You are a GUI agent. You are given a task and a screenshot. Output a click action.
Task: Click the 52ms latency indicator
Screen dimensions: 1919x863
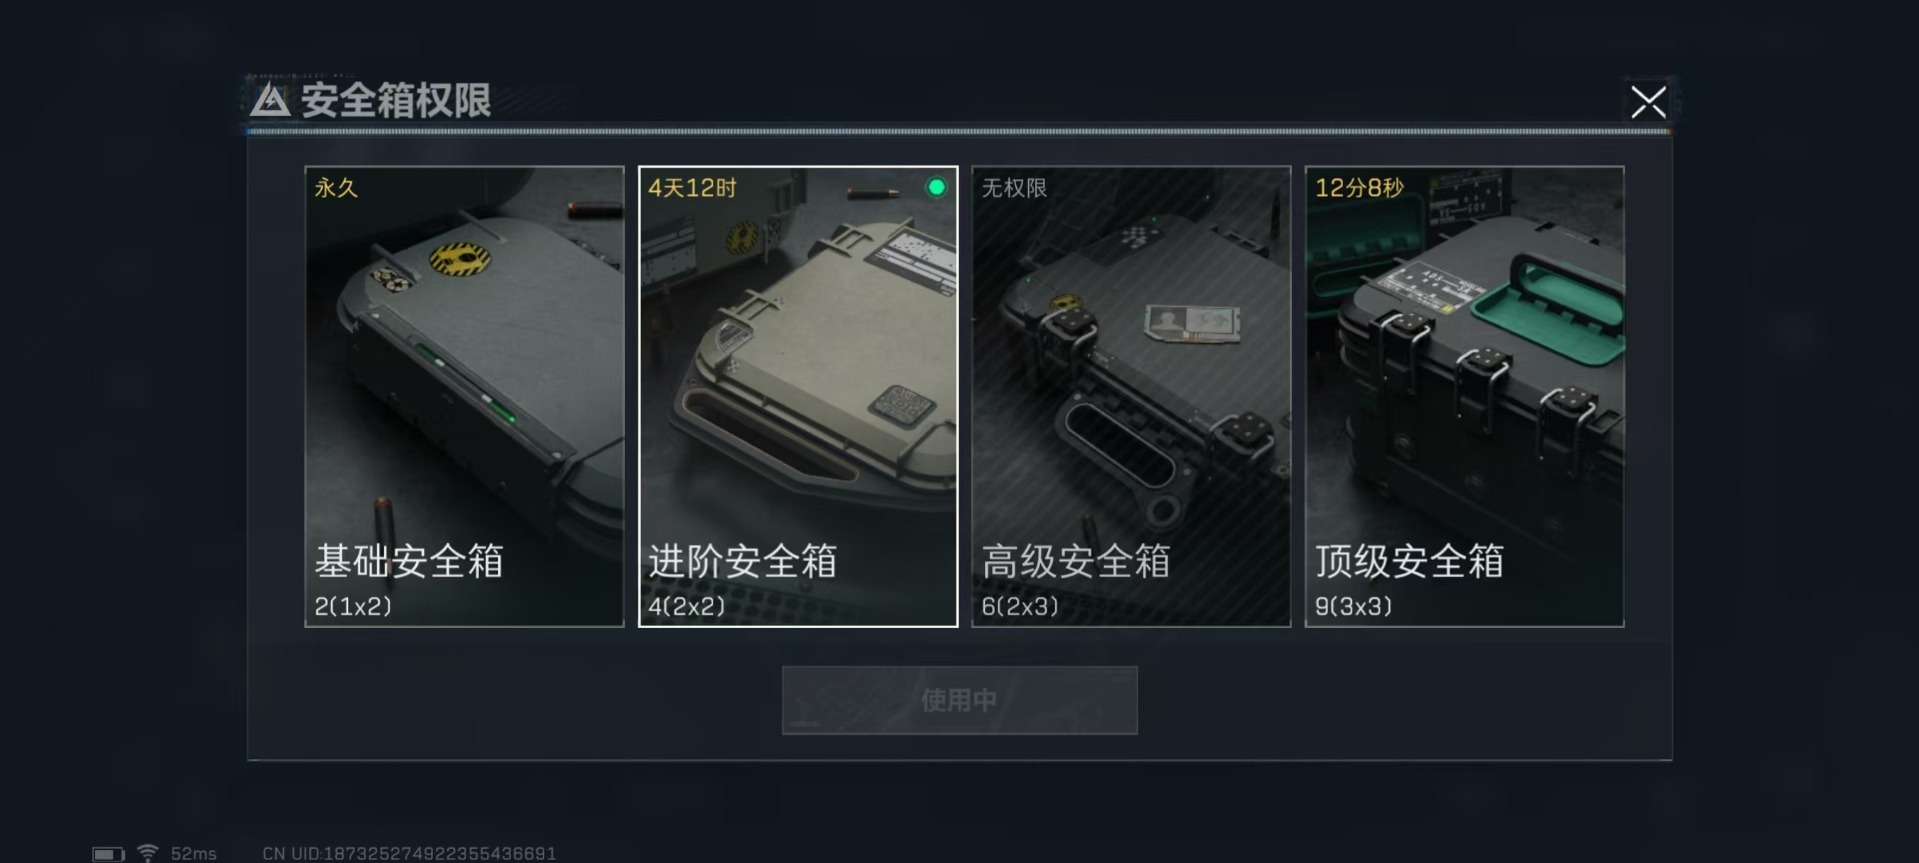click(193, 853)
